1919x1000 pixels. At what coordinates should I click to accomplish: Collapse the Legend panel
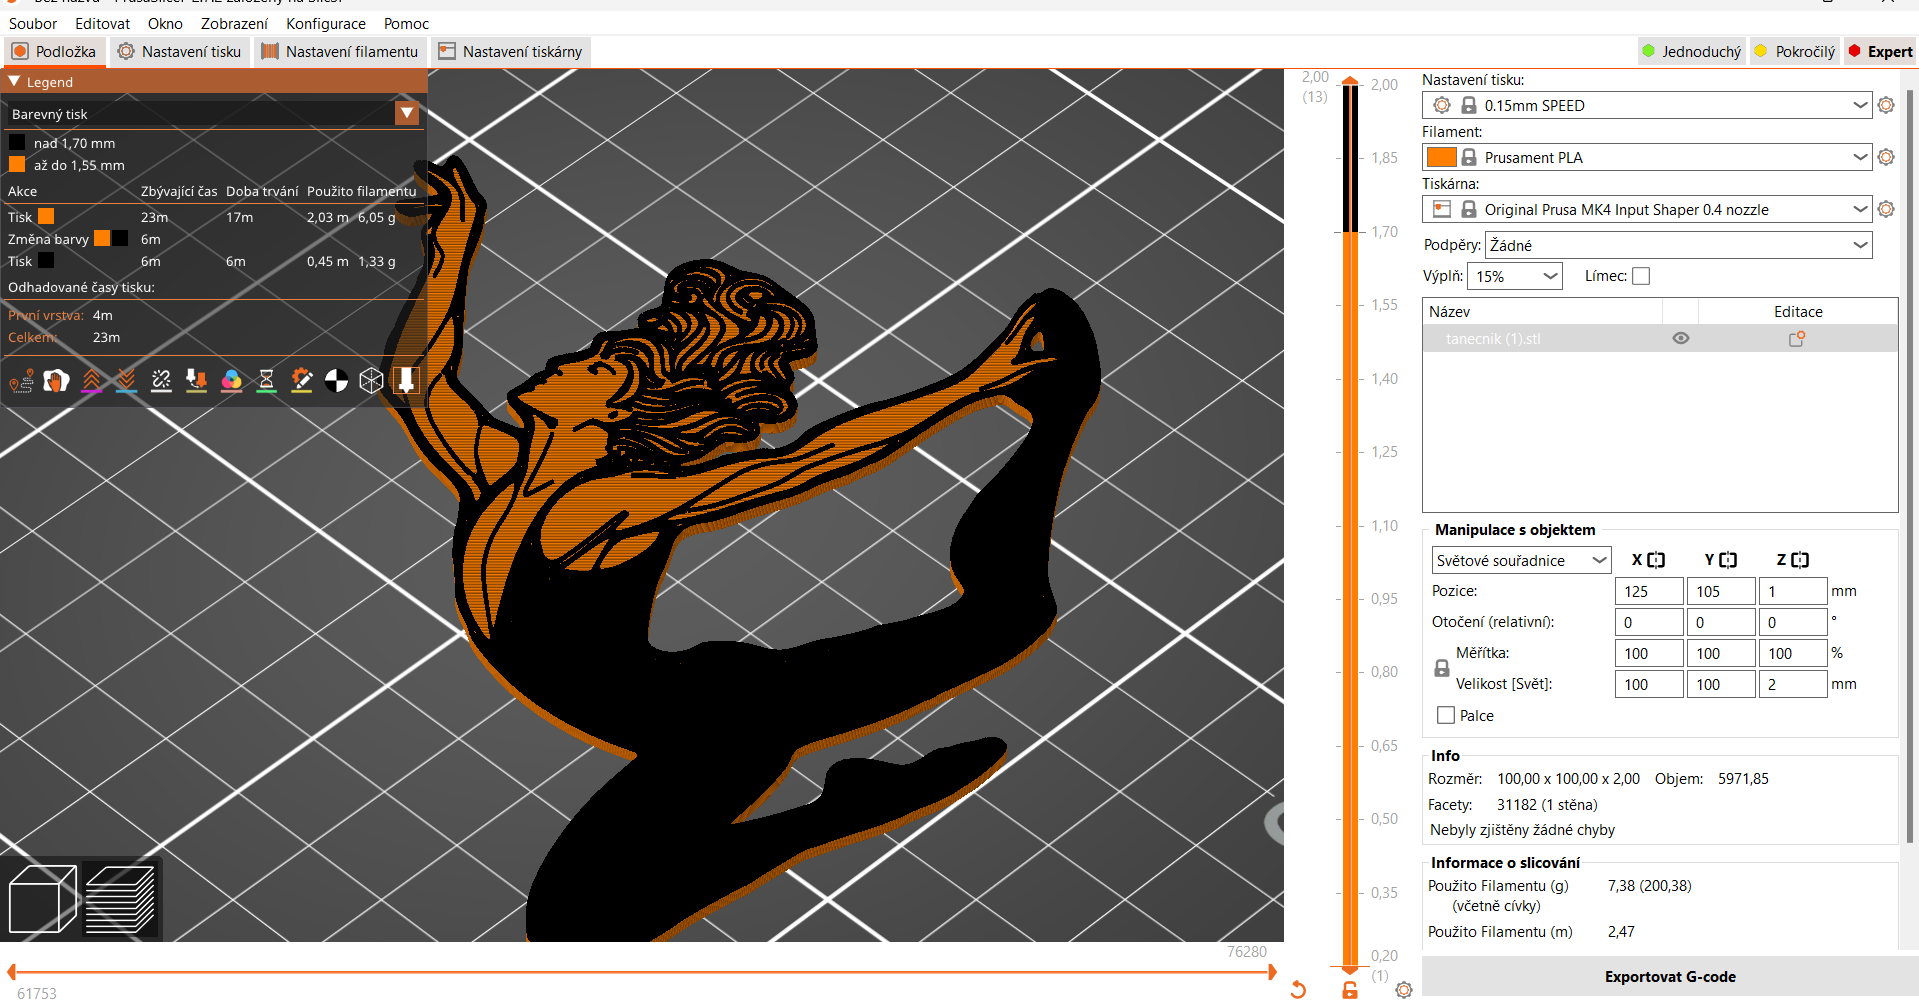tap(15, 82)
